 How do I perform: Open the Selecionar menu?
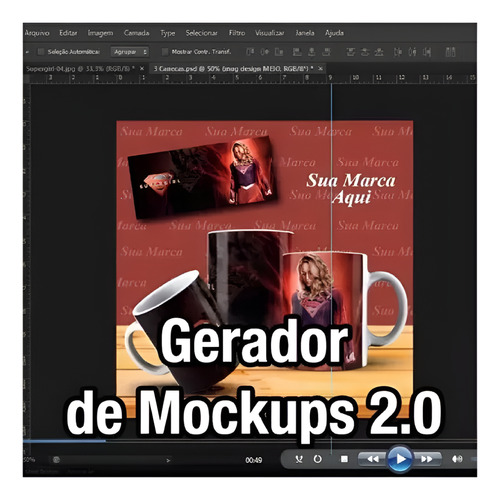pyautogui.click(x=202, y=33)
